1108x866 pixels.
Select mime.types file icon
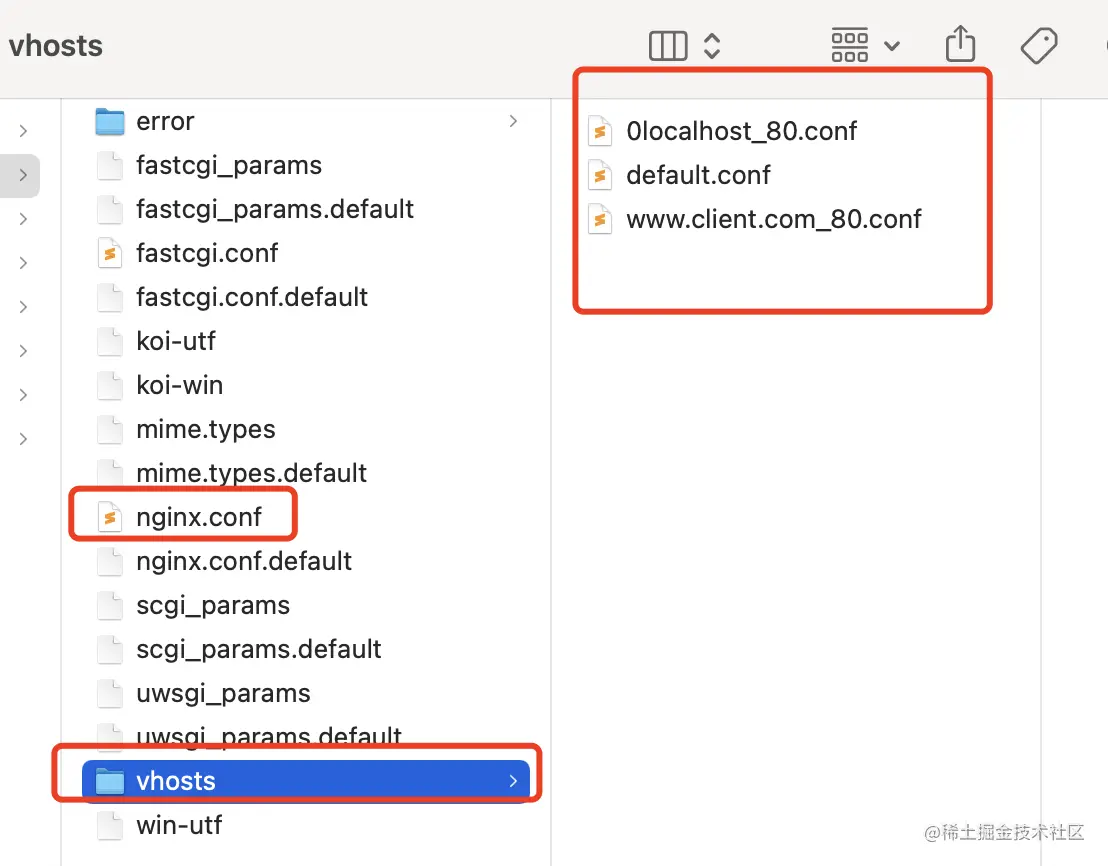pyautogui.click(x=110, y=429)
